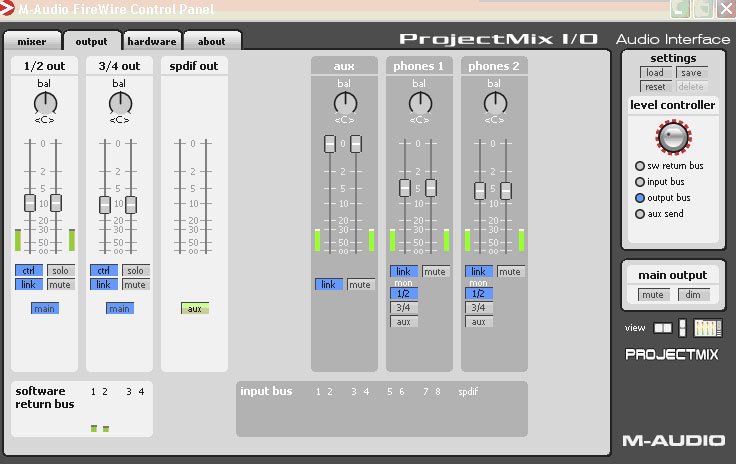This screenshot has height=464, width=736.
Task: Close the FireWire Control Panel window
Action: (726, 9)
